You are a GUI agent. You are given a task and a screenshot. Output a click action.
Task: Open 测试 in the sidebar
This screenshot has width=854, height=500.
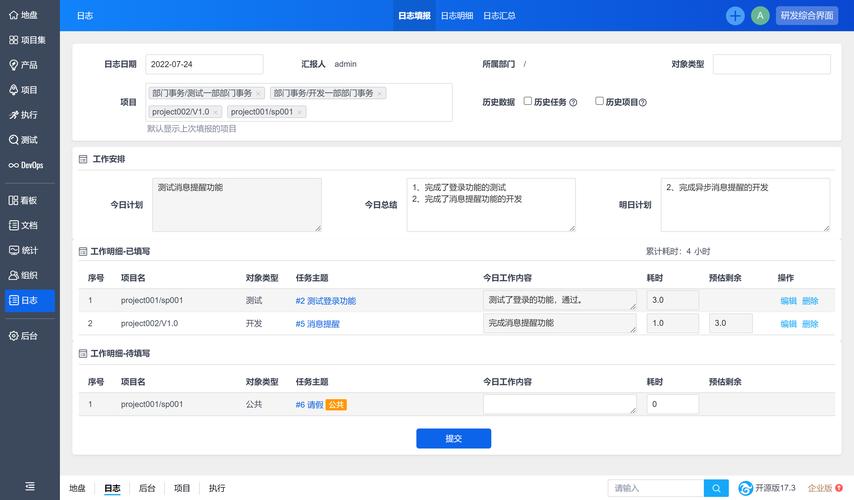(23, 140)
